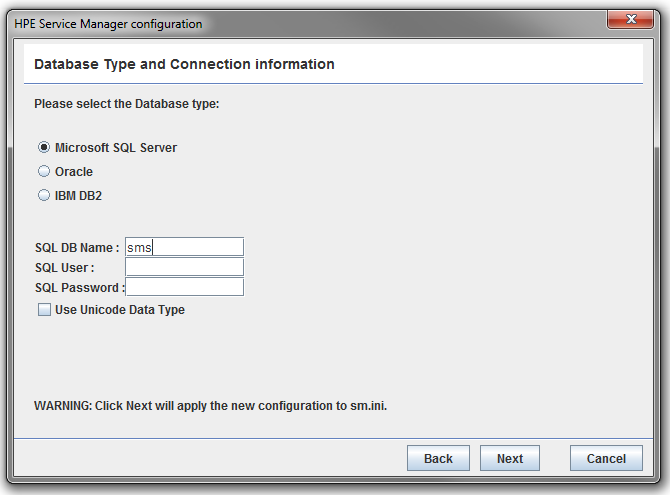
Task: Enable the Use Unicode Data Type checkbox
Action: (x=44, y=309)
